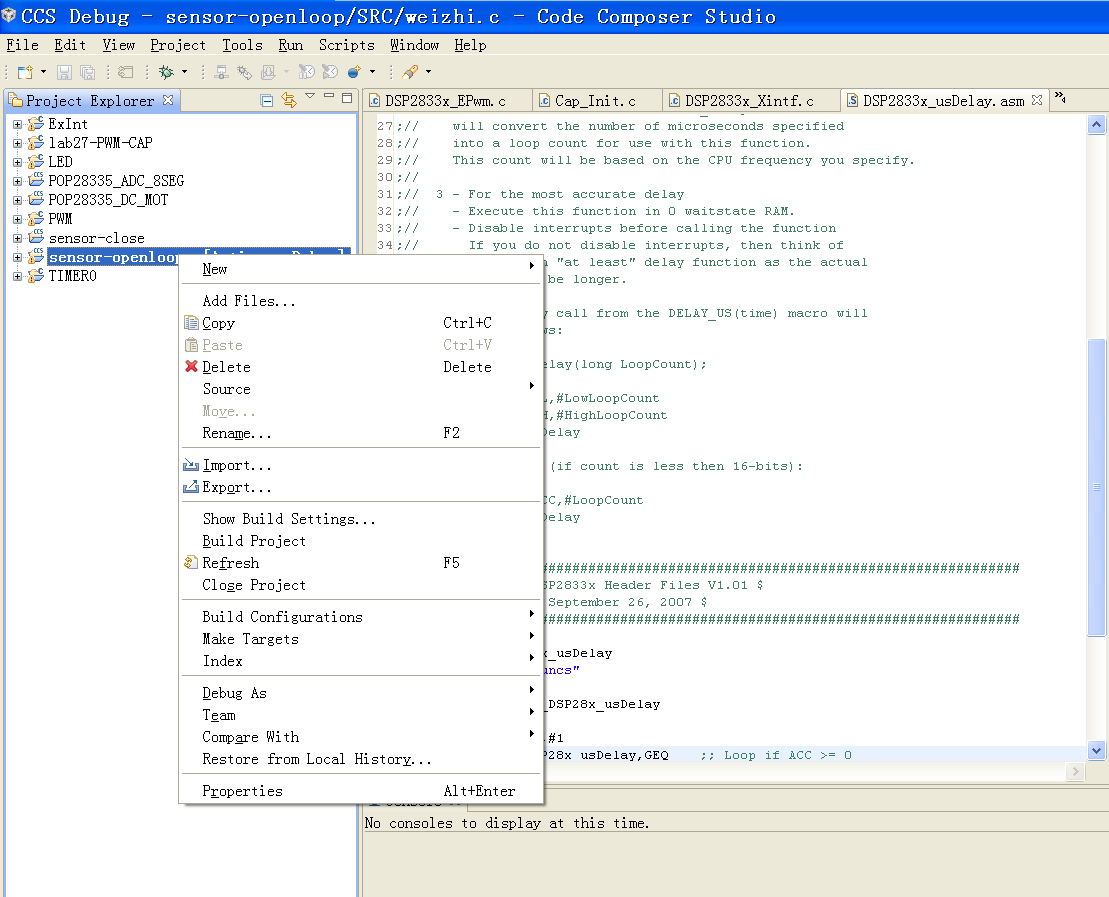Expand the ExInt project node

[18, 125]
